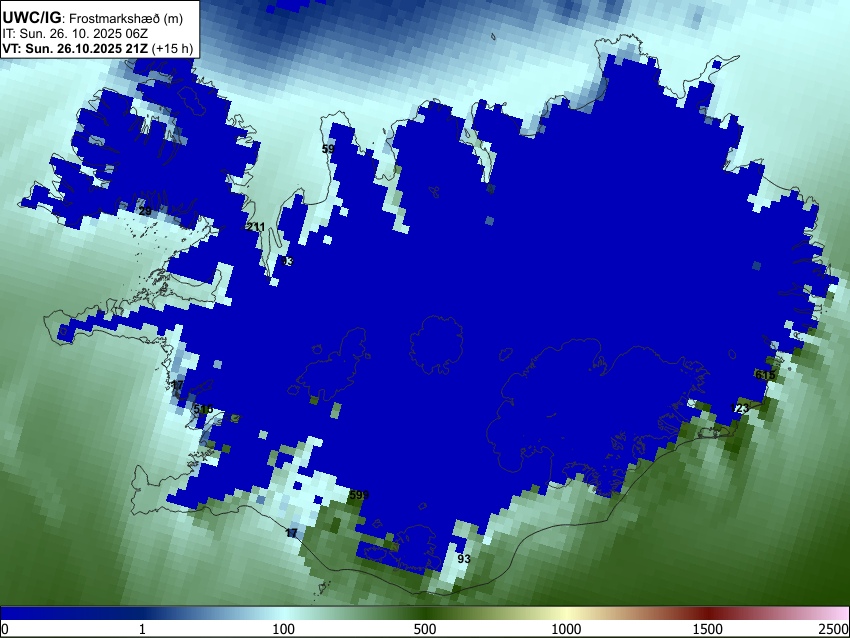The image size is (850, 638).
Task: Click the station value '599'
Action: [359, 495]
